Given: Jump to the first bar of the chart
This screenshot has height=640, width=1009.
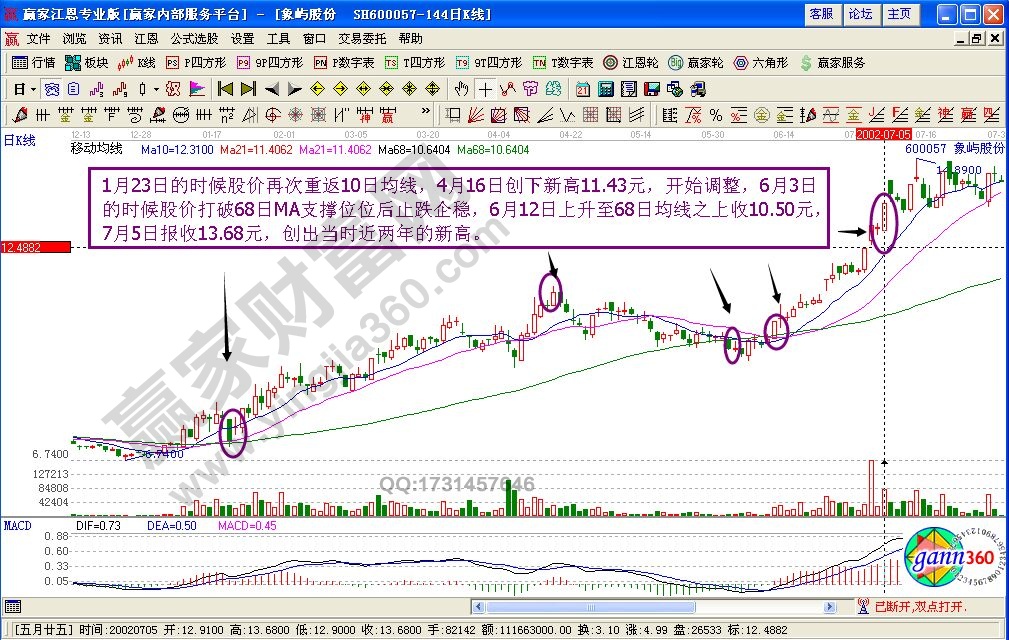Looking at the screenshot, I should pos(225,88).
